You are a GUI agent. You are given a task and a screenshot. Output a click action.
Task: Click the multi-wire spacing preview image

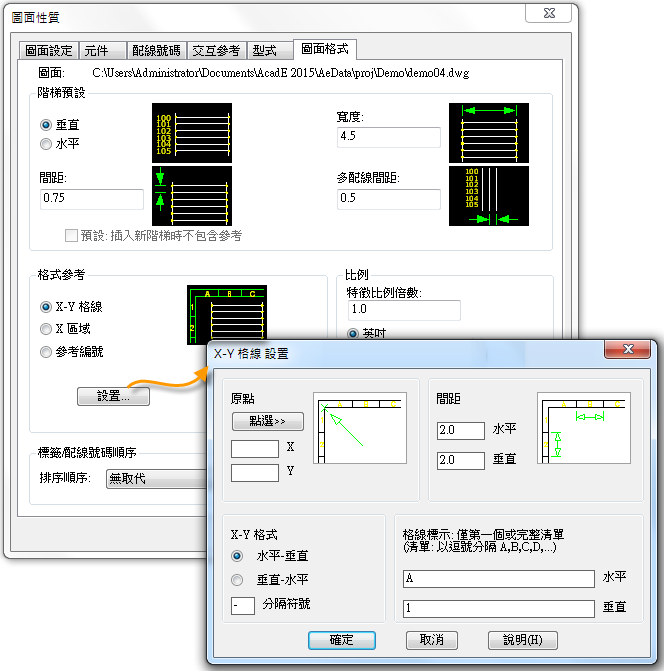pyautogui.click(x=489, y=196)
